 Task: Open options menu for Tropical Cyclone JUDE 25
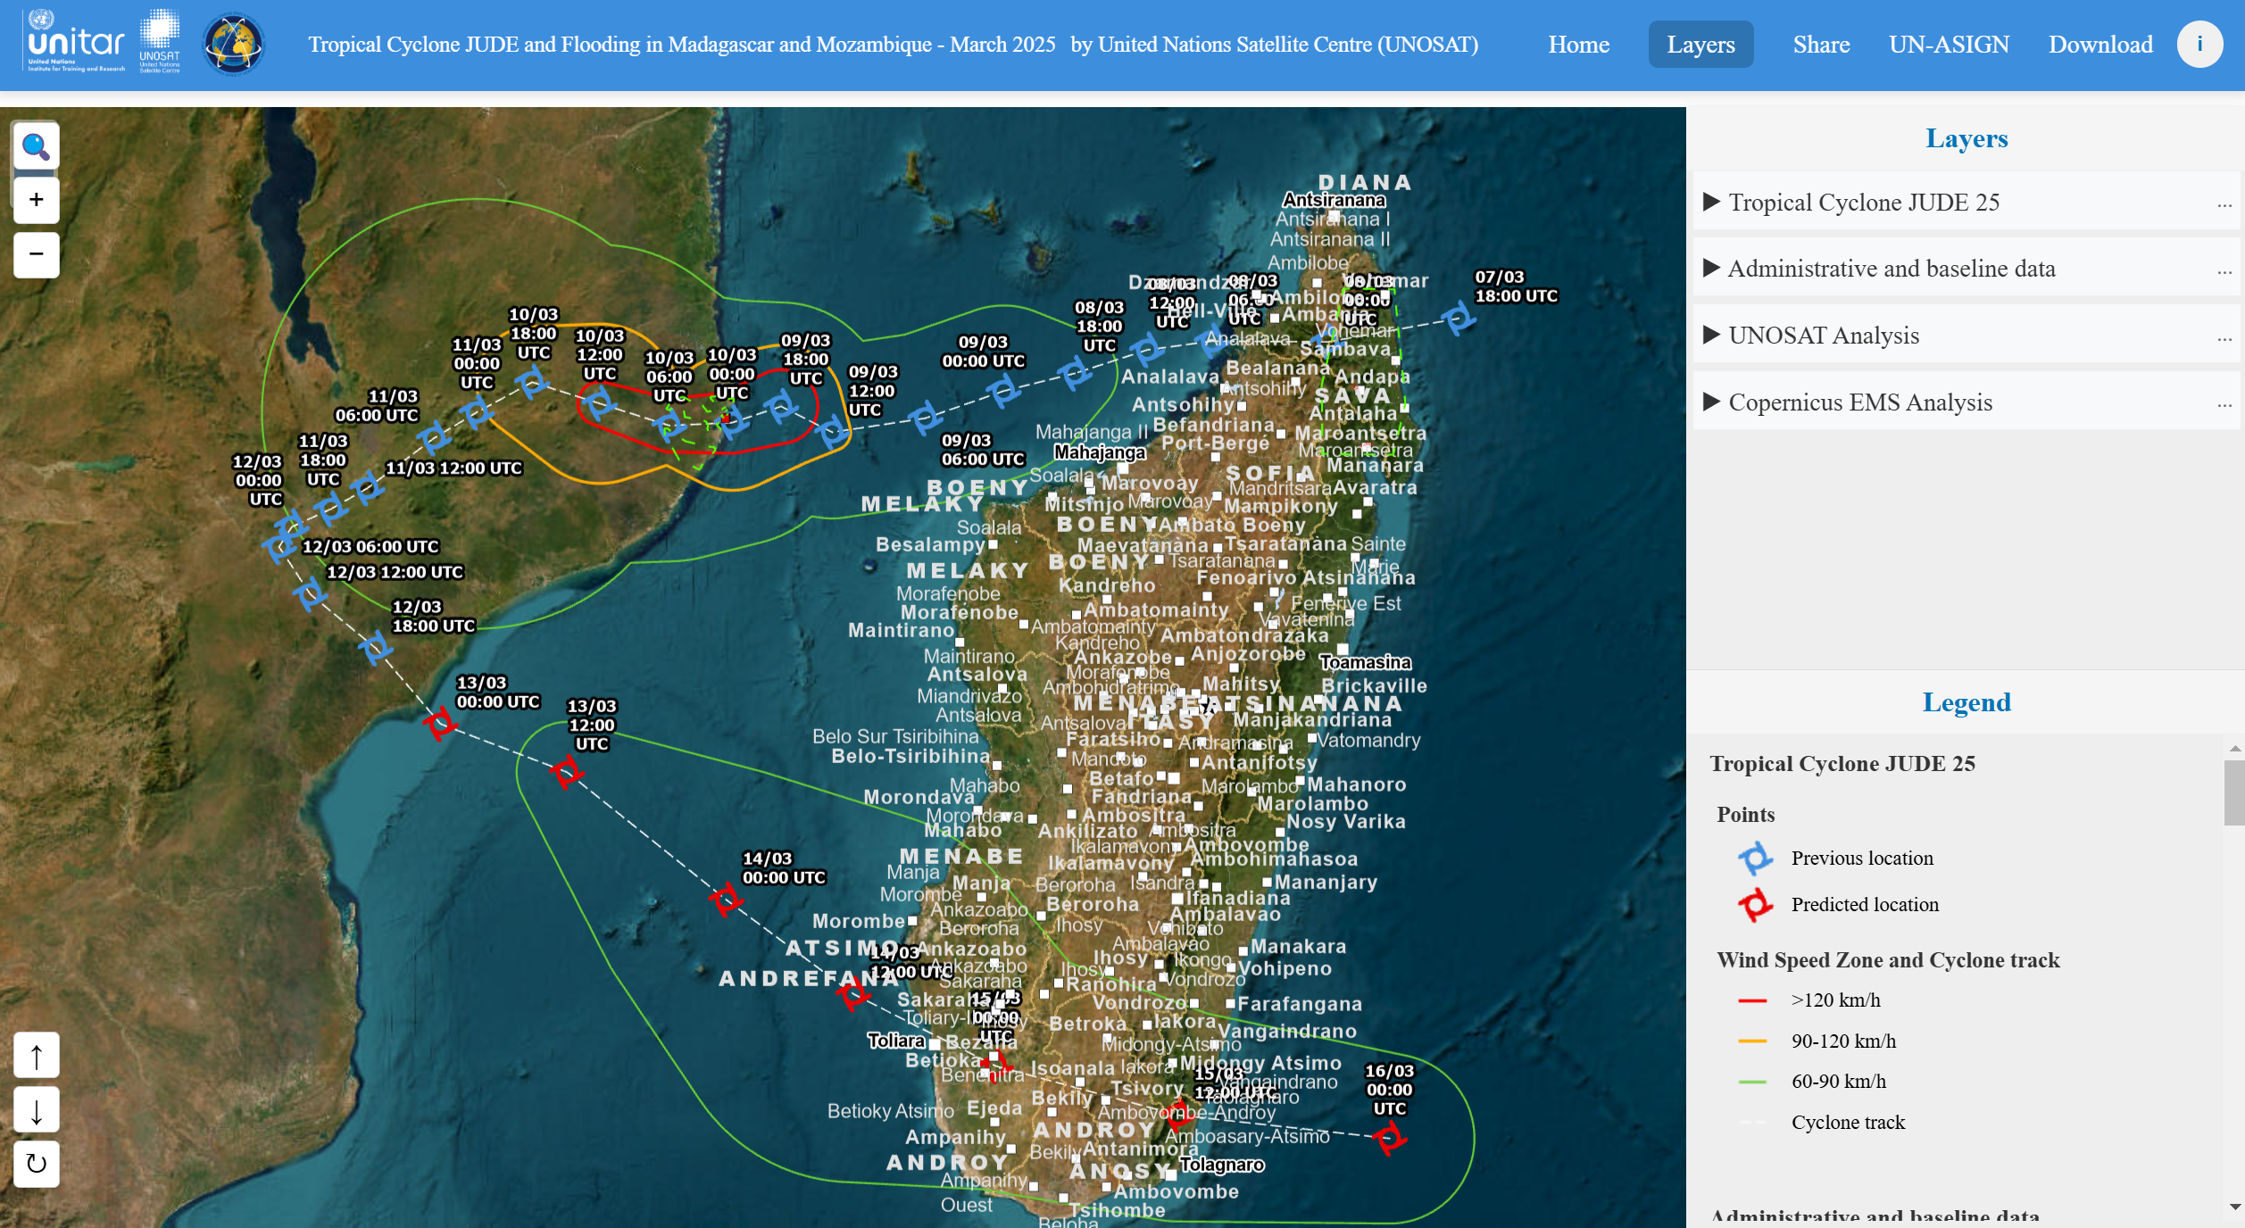click(x=2224, y=204)
